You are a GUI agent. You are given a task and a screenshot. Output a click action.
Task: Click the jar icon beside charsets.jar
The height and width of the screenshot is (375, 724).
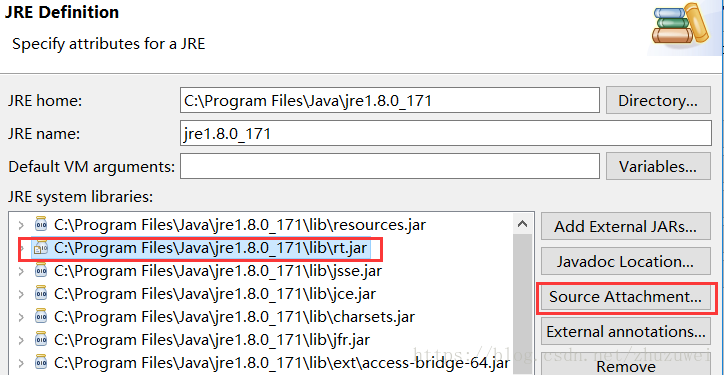(x=41, y=317)
